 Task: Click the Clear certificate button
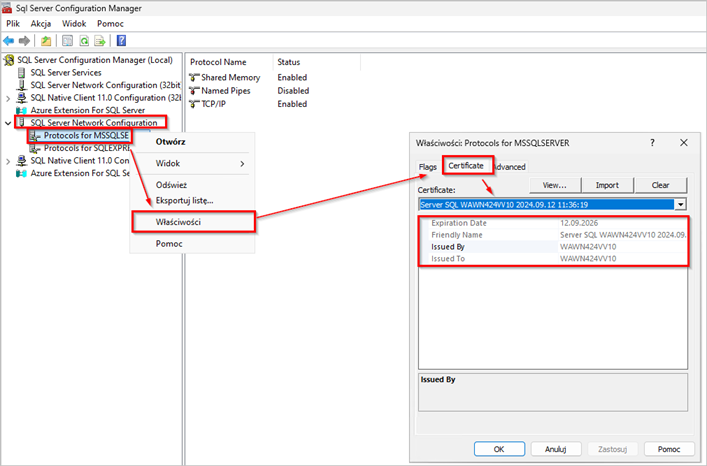(x=660, y=185)
